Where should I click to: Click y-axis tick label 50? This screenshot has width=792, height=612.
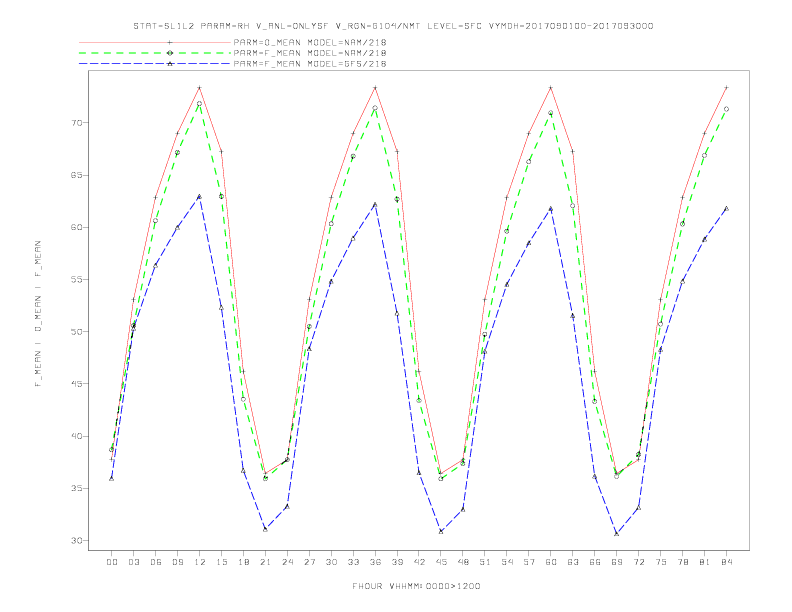[x=76, y=332]
